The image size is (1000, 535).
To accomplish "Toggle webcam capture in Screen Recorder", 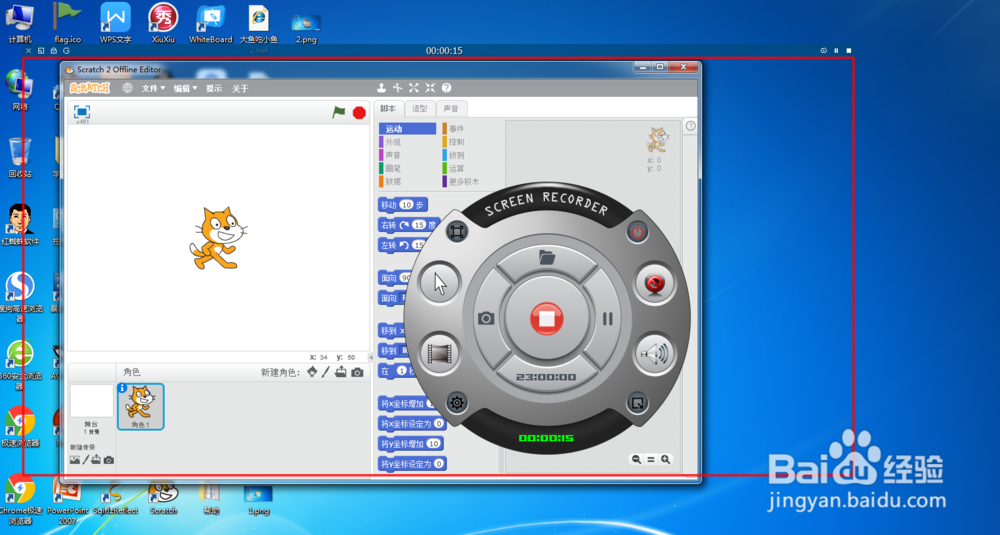I will [654, 283].
